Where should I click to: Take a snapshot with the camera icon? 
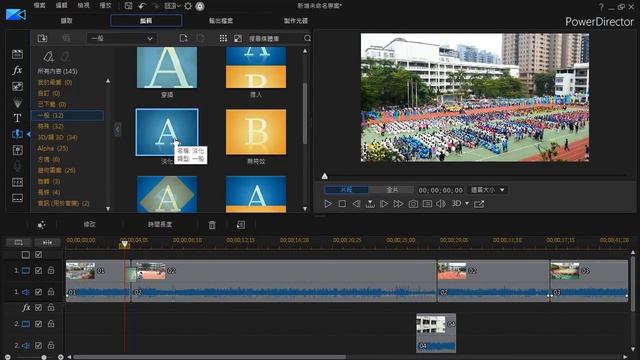413,204
